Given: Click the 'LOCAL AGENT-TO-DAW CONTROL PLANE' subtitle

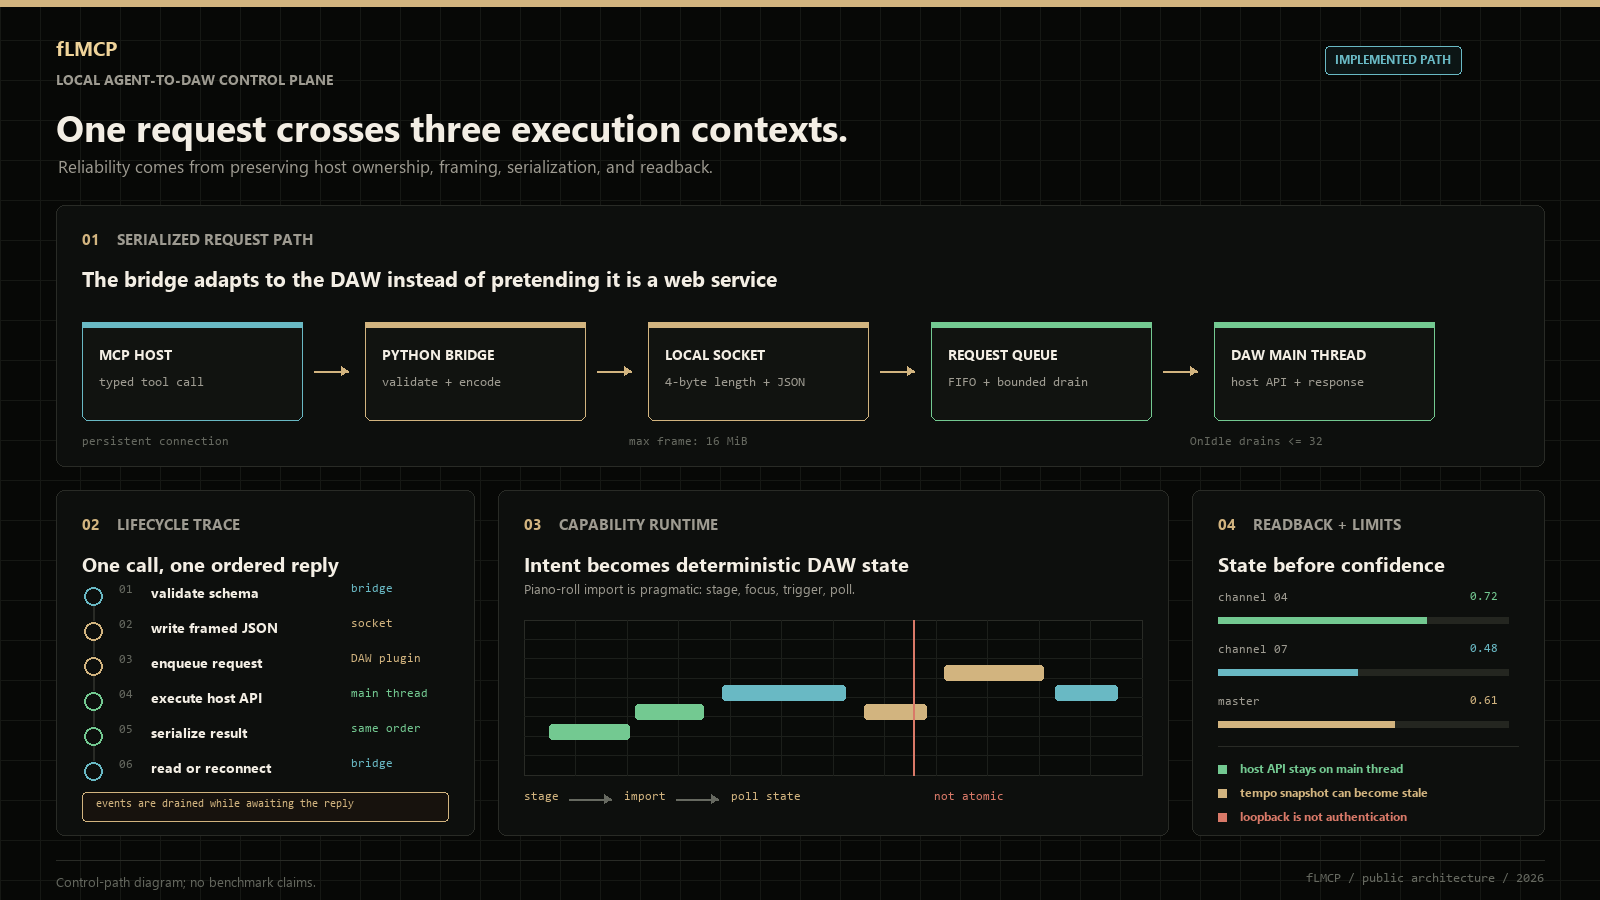Looking at the screenshot, I should (195, 80).
